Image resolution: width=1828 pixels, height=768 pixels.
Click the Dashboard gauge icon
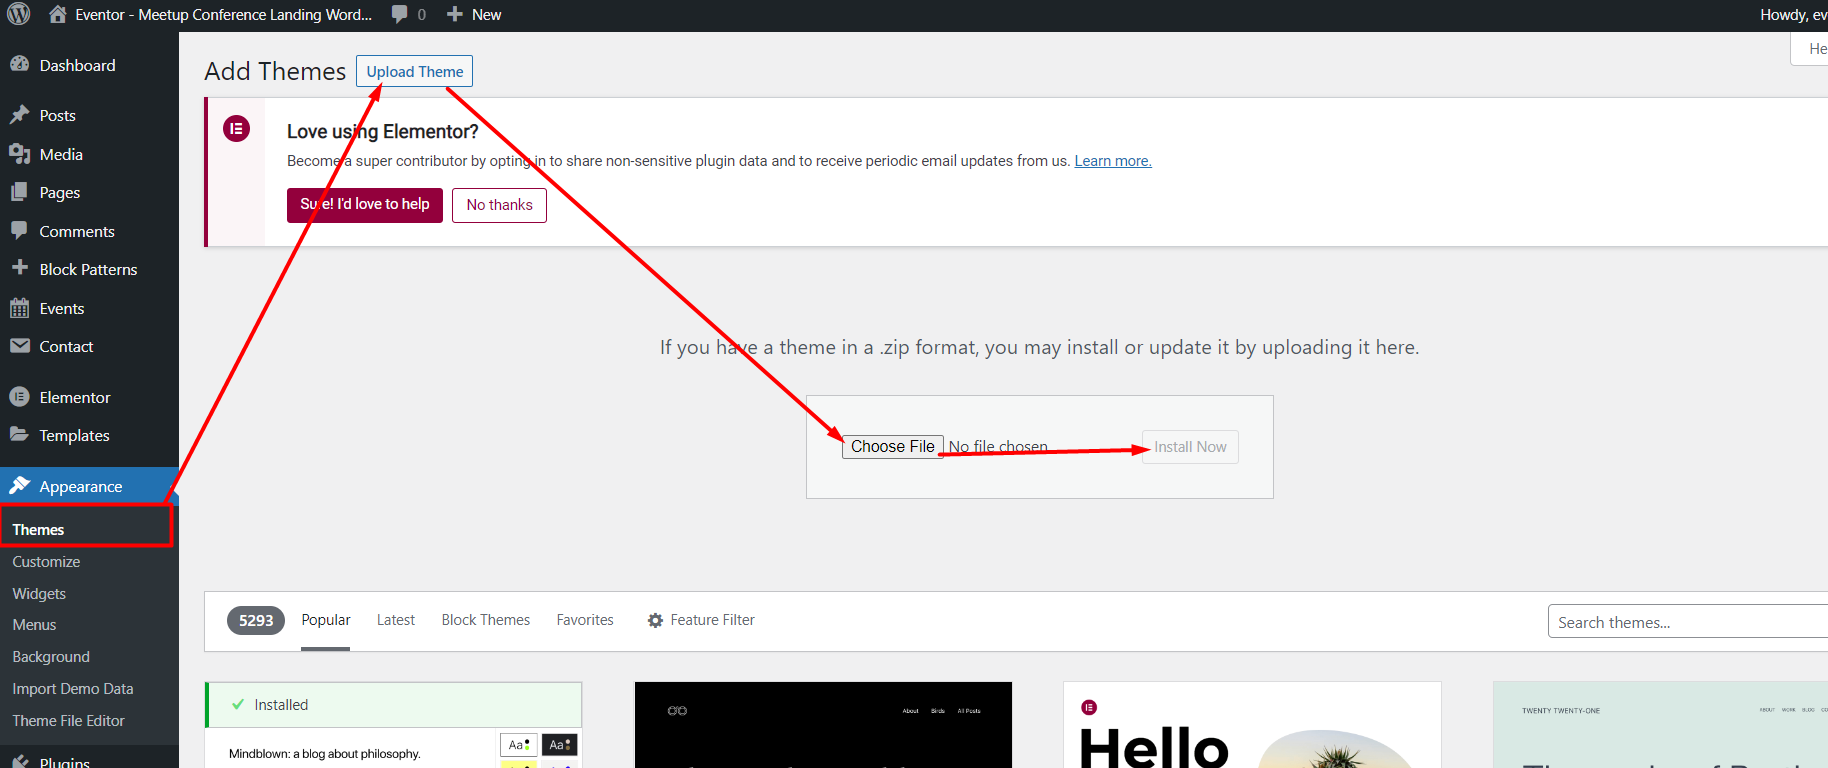pos(19,64)
